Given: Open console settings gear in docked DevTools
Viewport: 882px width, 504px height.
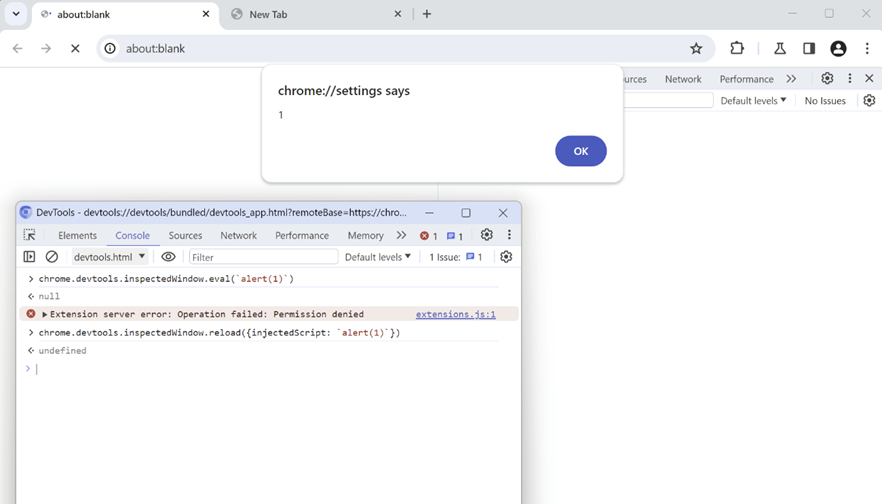Looking at the screenshot, I should tap(869, 100).
